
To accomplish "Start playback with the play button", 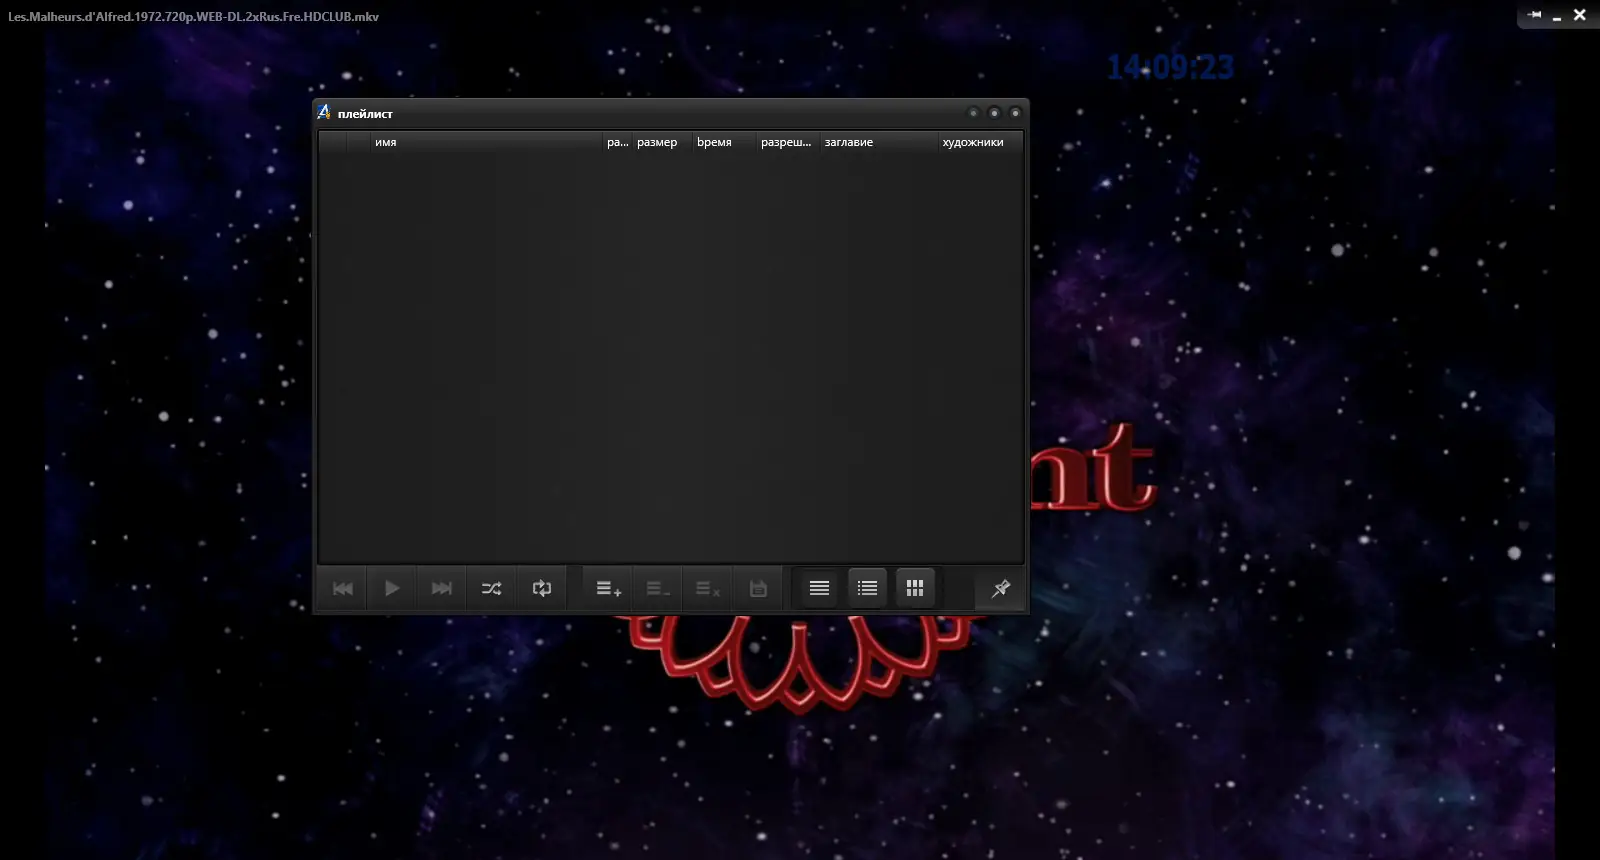I will pyautogui.click(x=392, y=588).
